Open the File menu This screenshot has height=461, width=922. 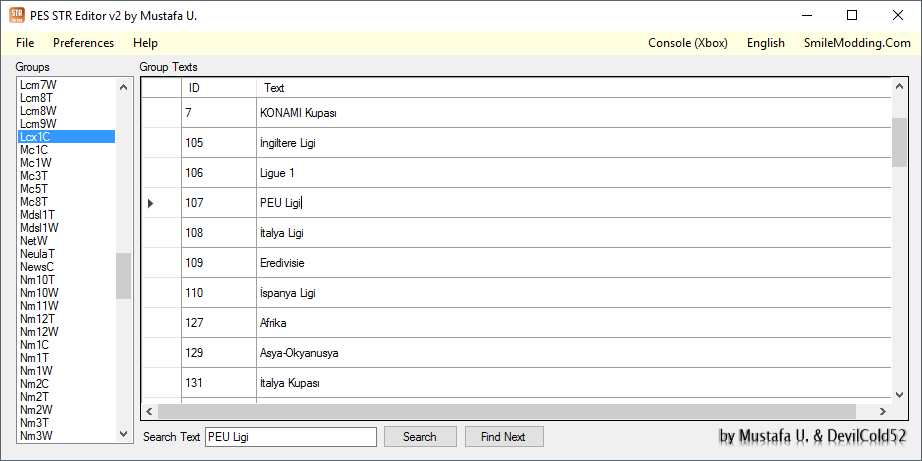25,43
